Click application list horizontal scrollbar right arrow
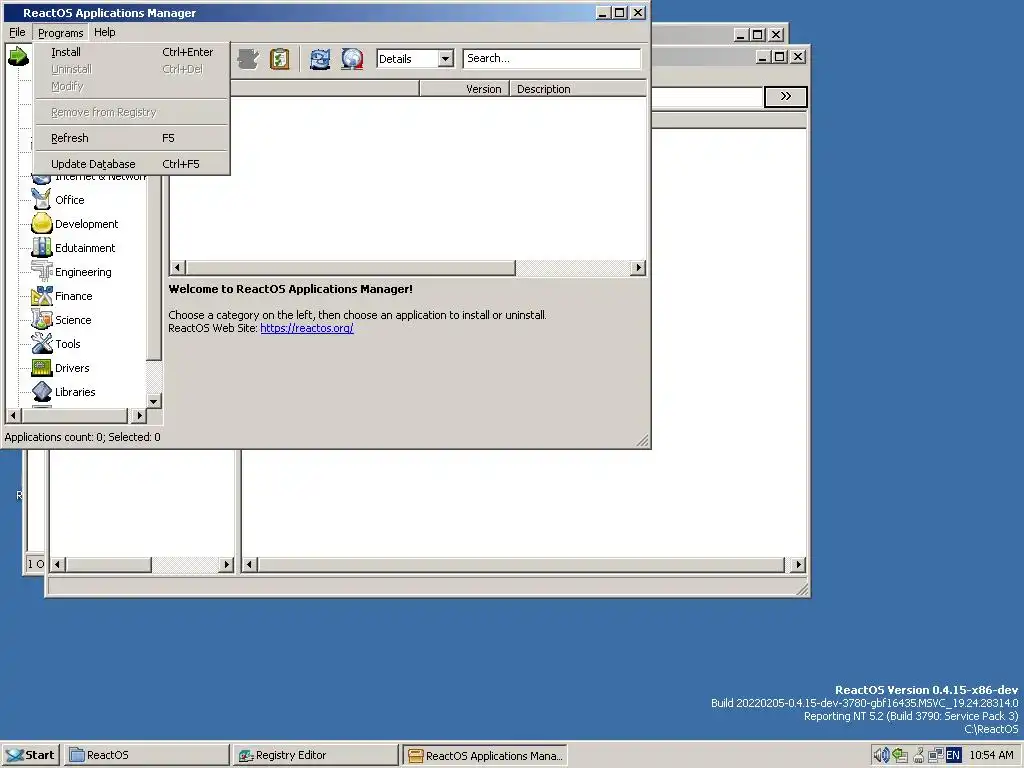 638,268
